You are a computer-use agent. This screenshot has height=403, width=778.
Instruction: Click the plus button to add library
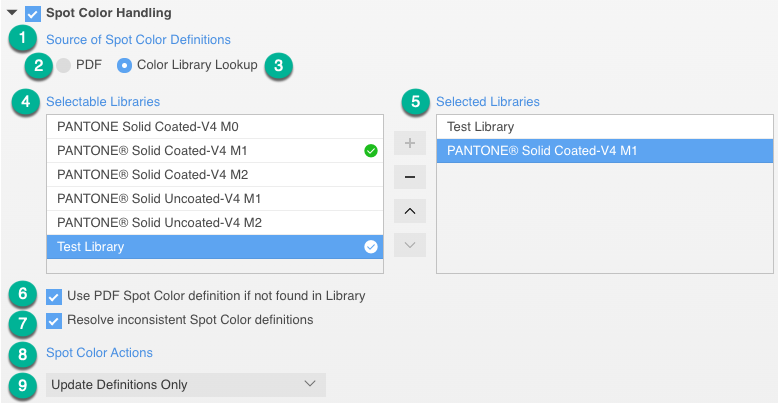[410, 143]
